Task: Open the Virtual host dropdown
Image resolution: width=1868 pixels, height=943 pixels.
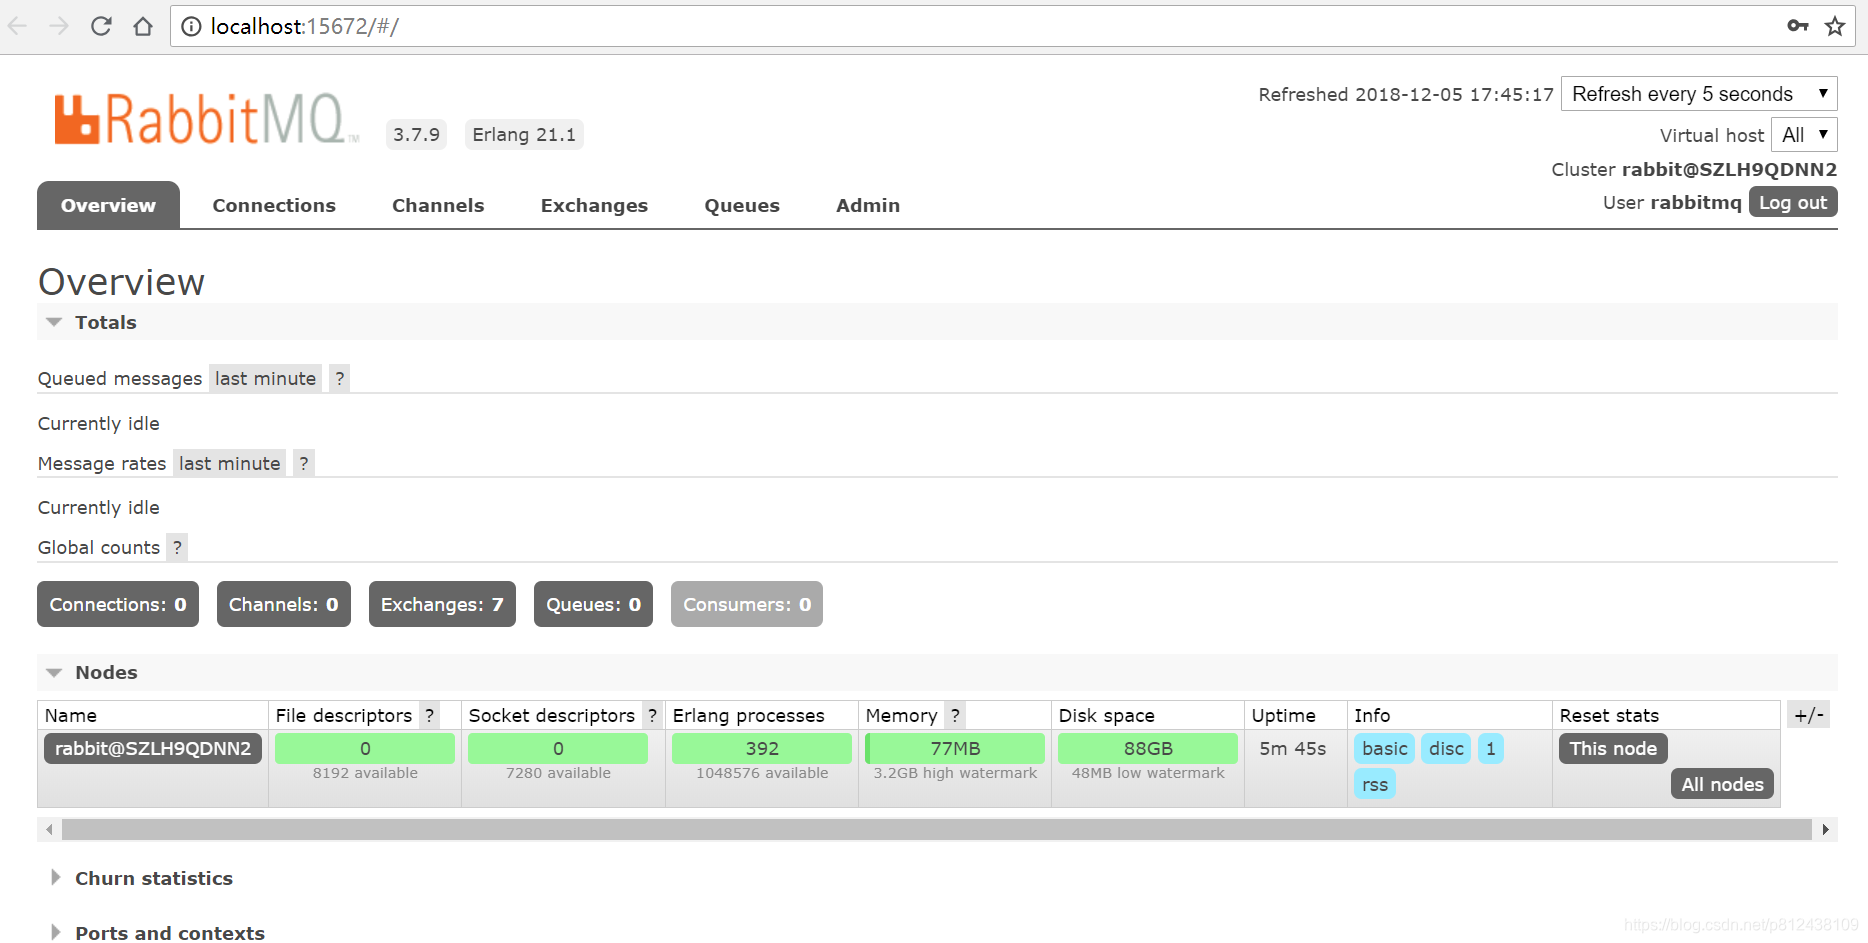Action: click(1804, 135)
